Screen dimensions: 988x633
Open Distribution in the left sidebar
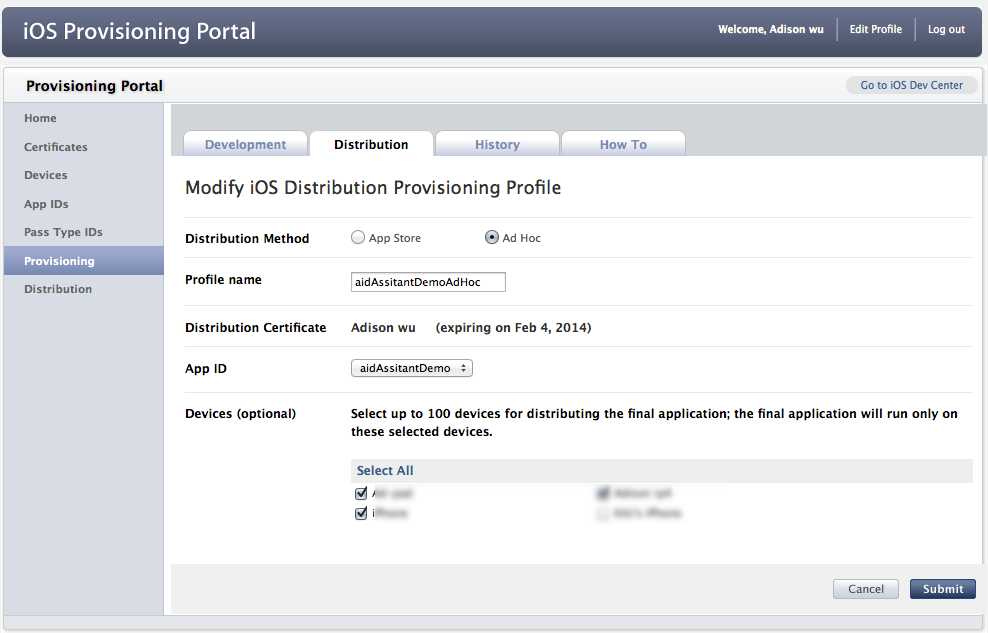[x=58, y=289]
